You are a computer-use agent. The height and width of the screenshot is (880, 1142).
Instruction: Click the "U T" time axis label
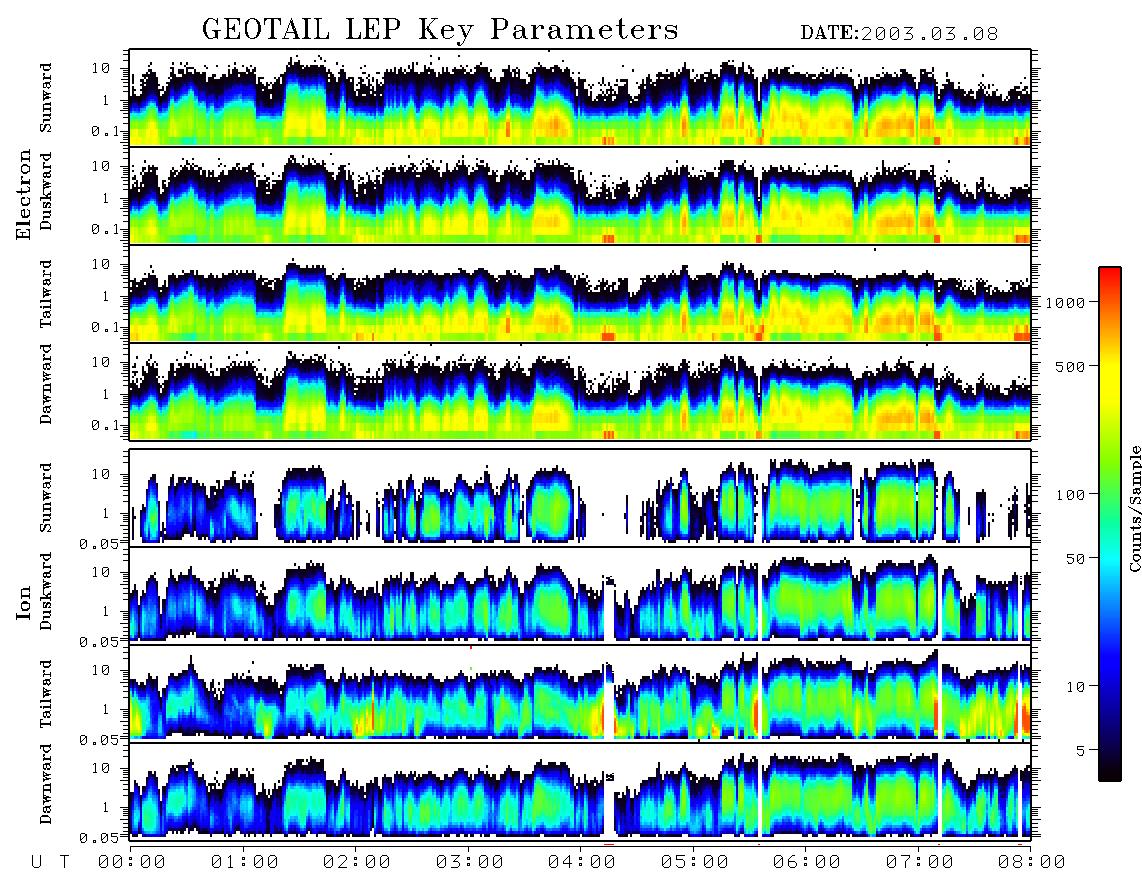pos(50,862)
